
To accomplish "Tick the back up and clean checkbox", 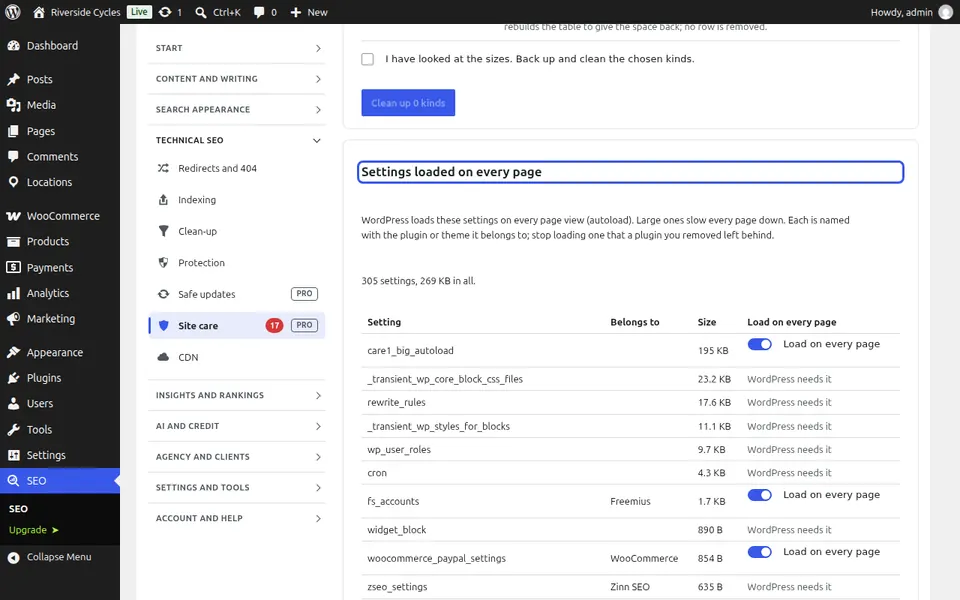I will click(x=367, y=59).
